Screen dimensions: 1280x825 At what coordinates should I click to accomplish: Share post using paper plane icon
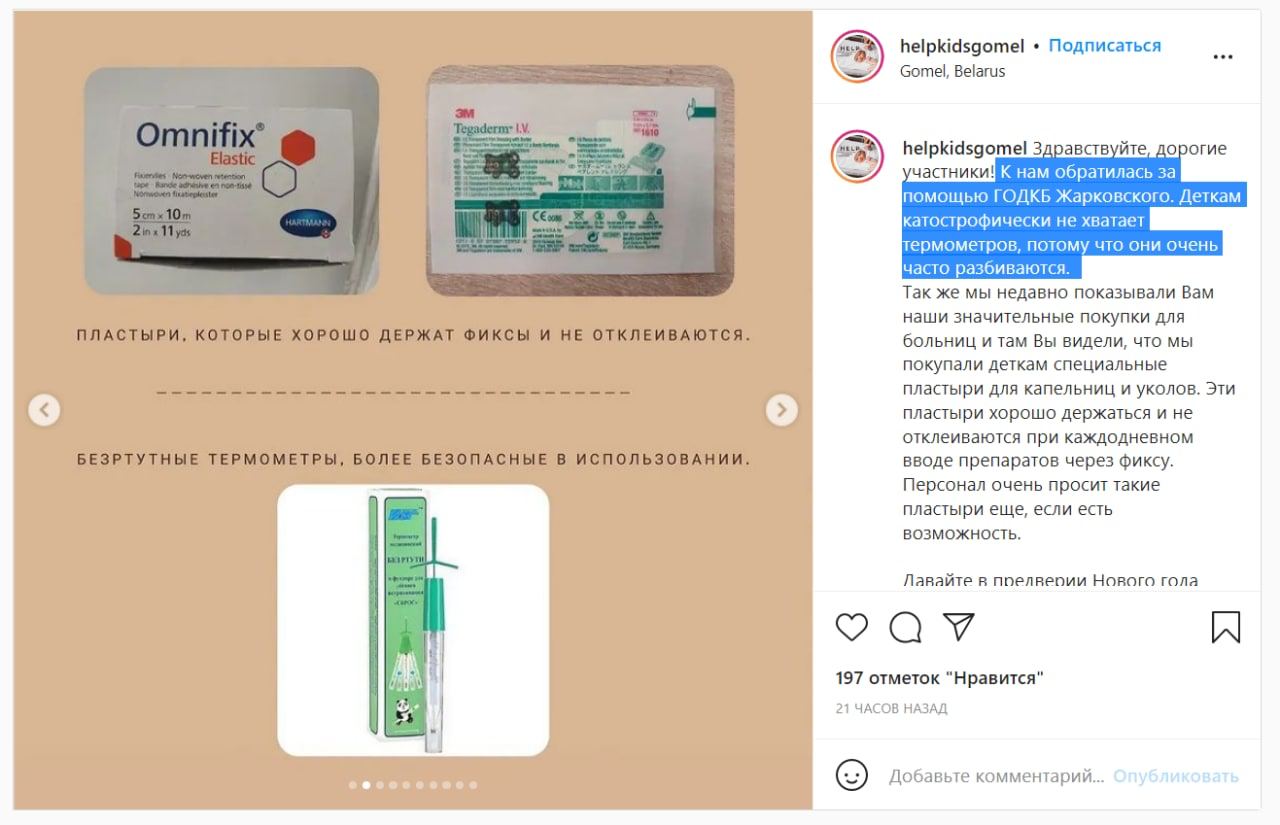(959, 627)
